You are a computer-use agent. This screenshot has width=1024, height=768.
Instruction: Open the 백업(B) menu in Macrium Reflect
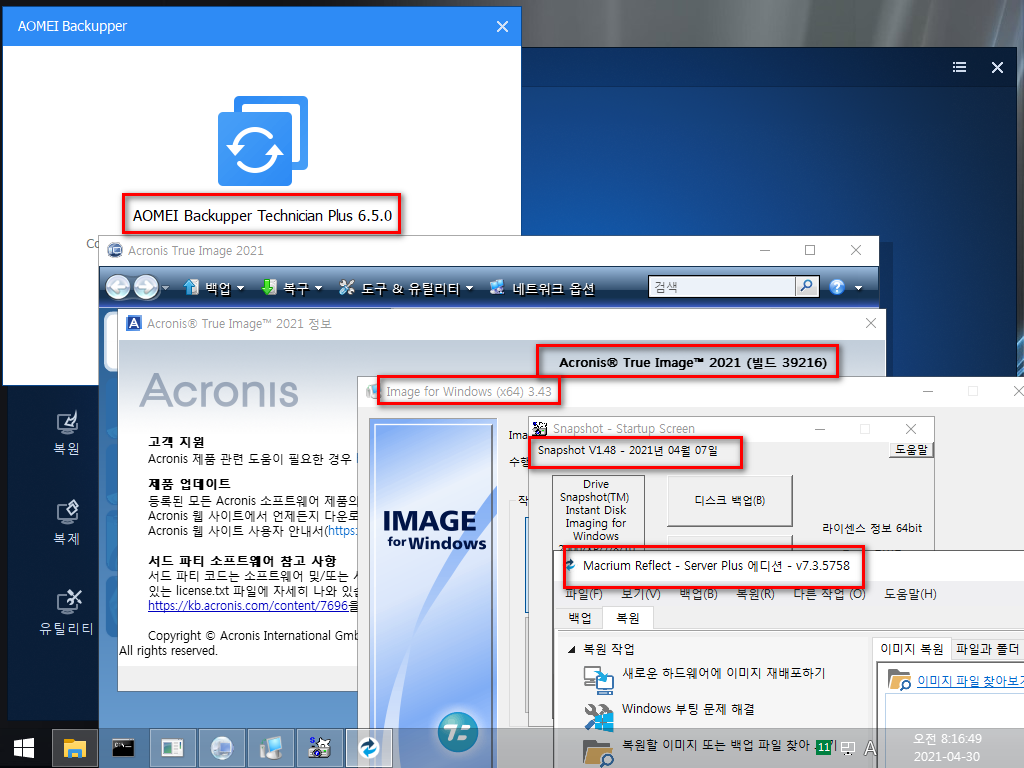pos(698,594)
